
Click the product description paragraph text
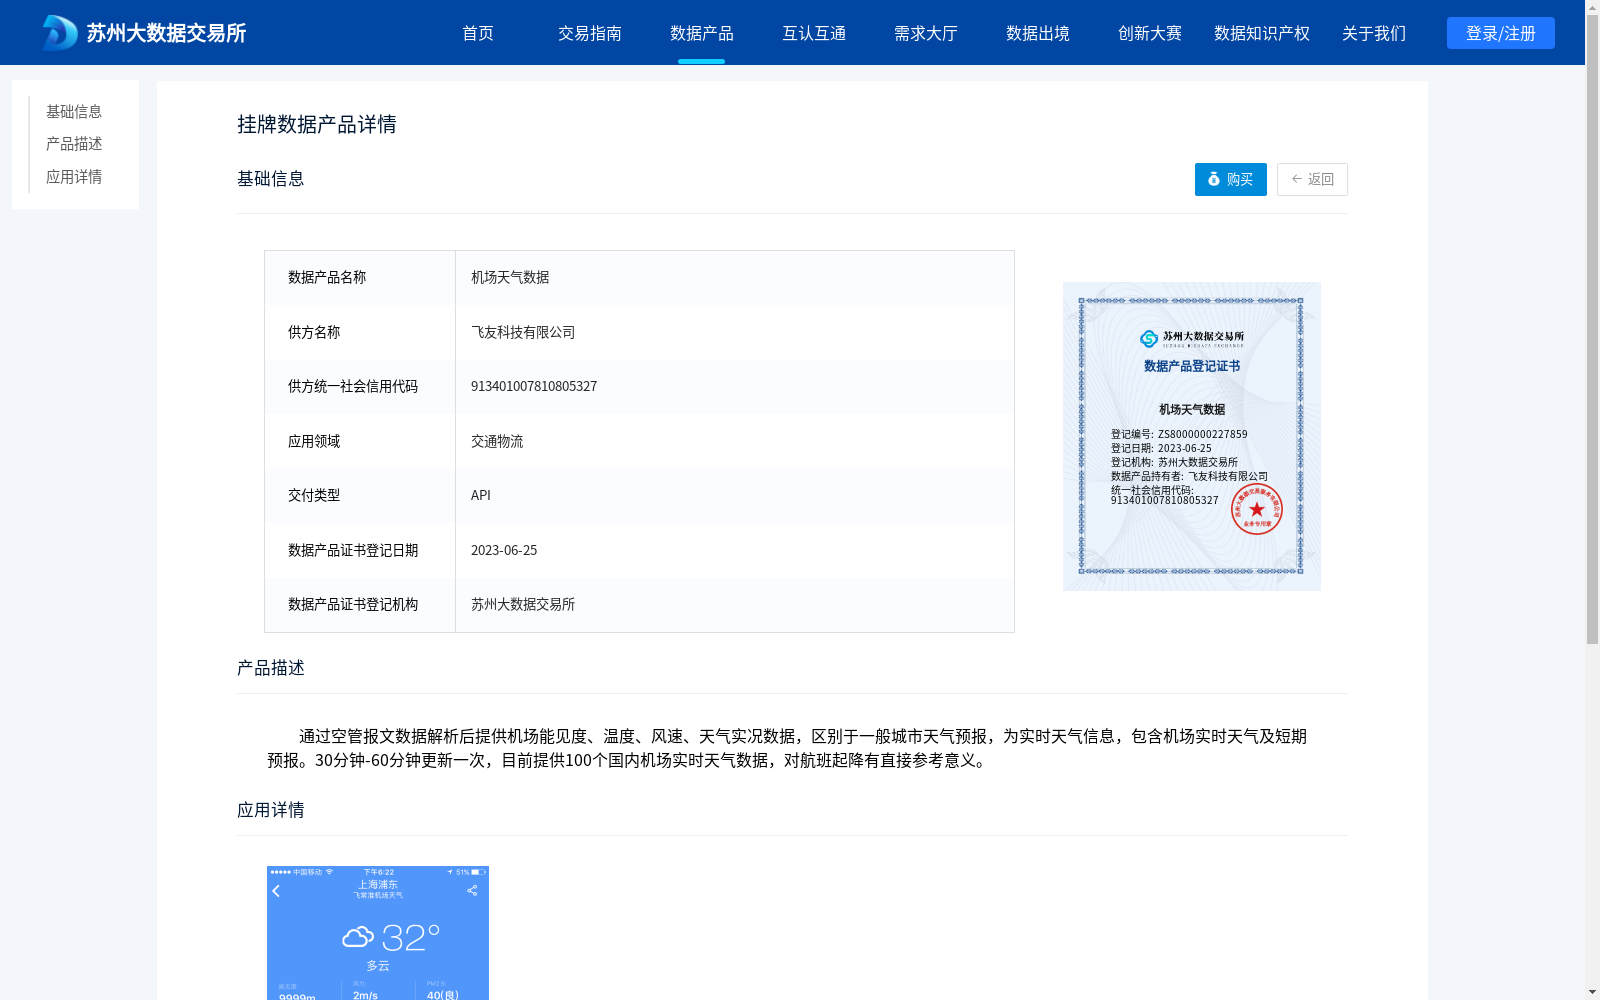pyautogui.click(x=787, y=748)
